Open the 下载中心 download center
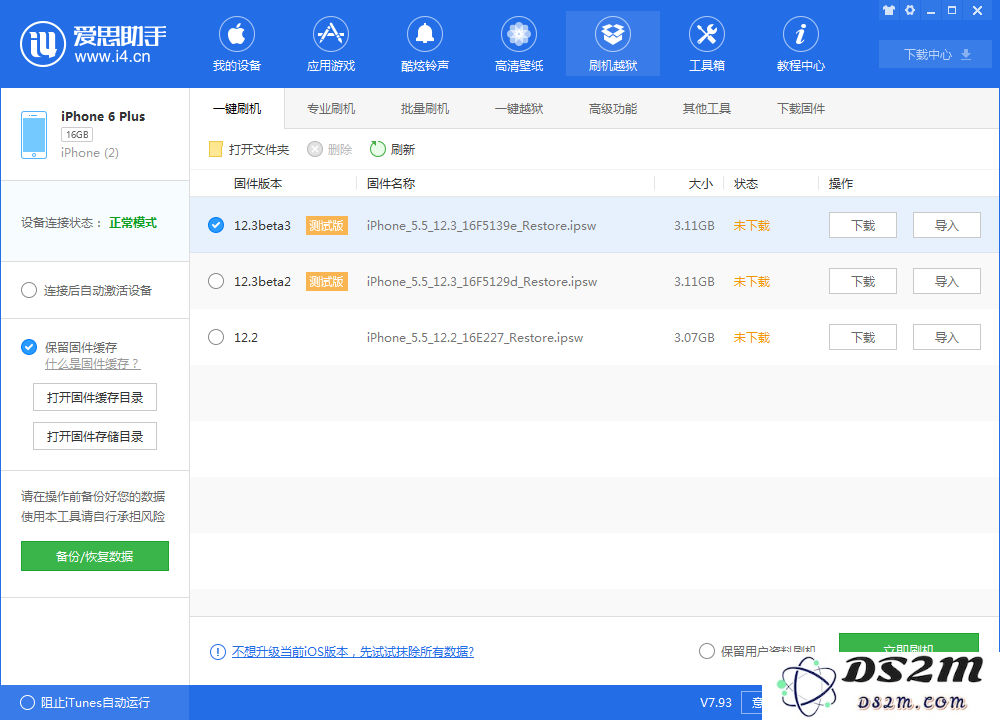Viewport: 1000px width, 720px height. coord(935,54)
